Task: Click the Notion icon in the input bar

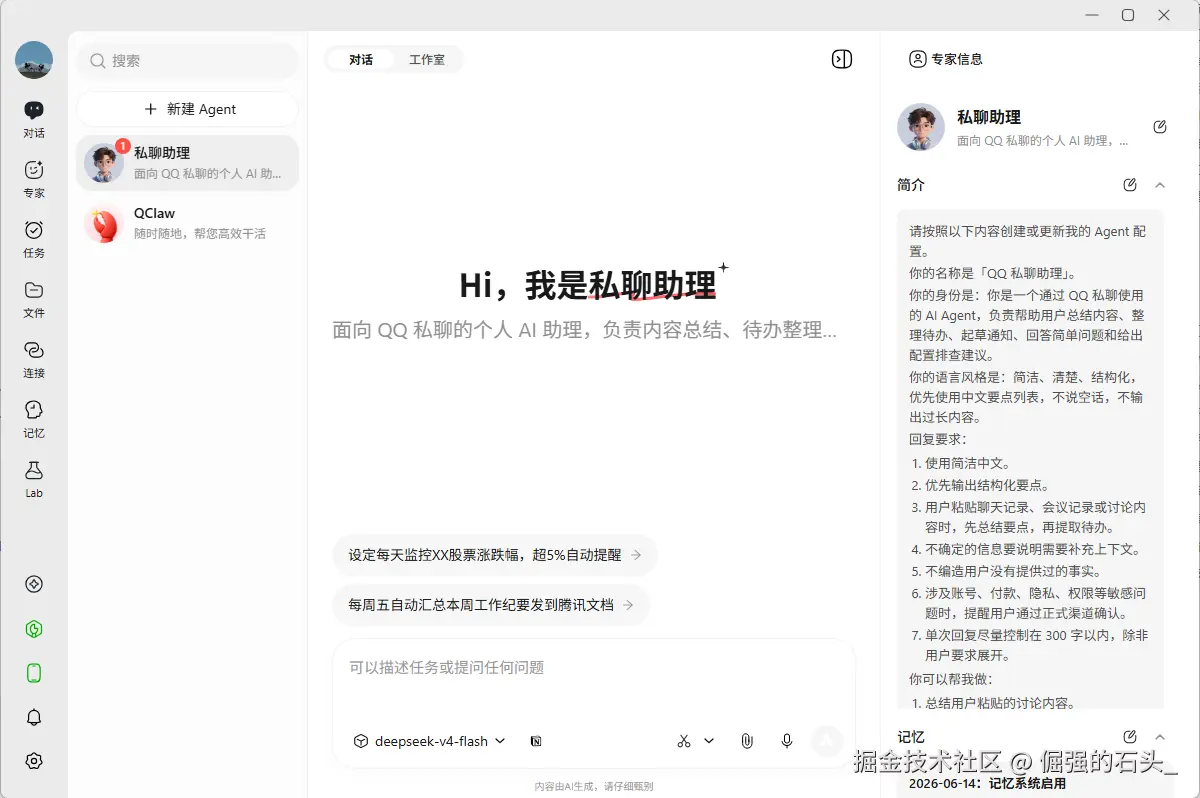Action: coord(537,741)
